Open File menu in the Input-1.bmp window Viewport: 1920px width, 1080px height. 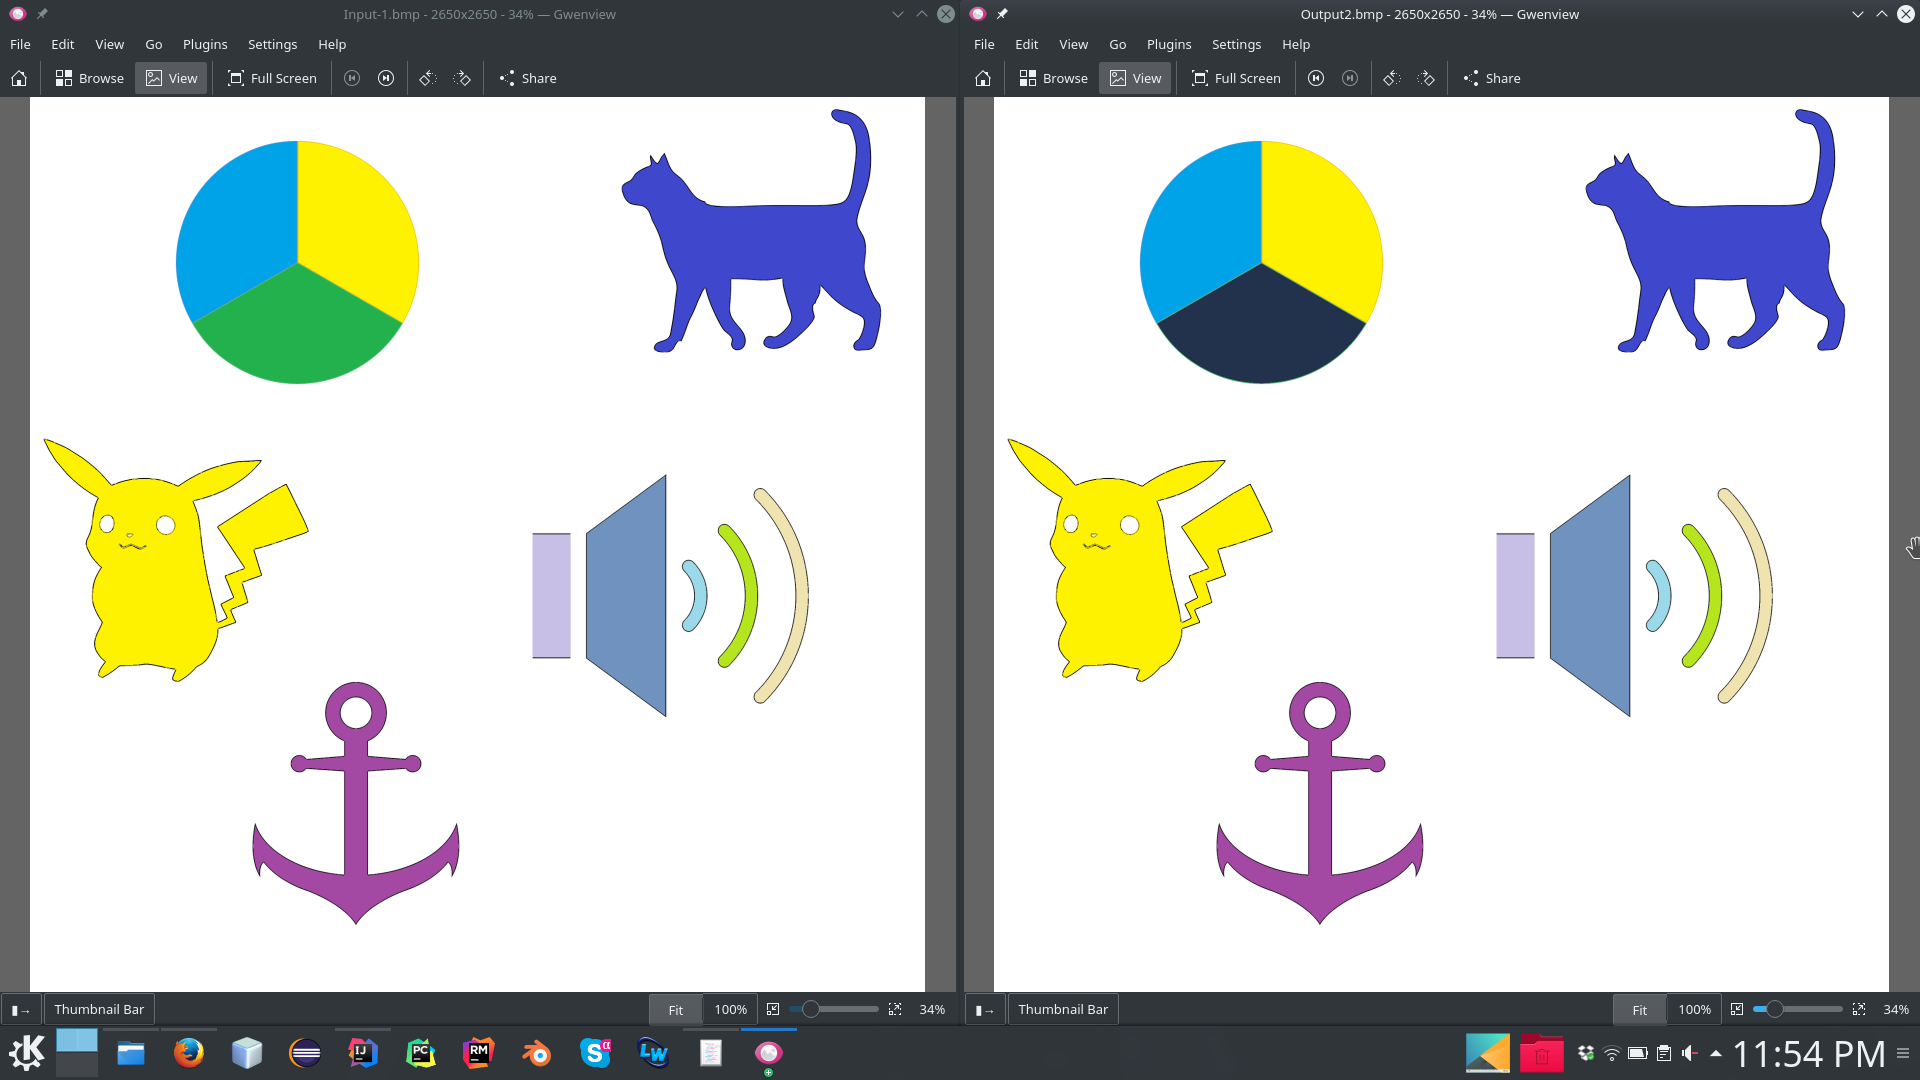[20, 44]
